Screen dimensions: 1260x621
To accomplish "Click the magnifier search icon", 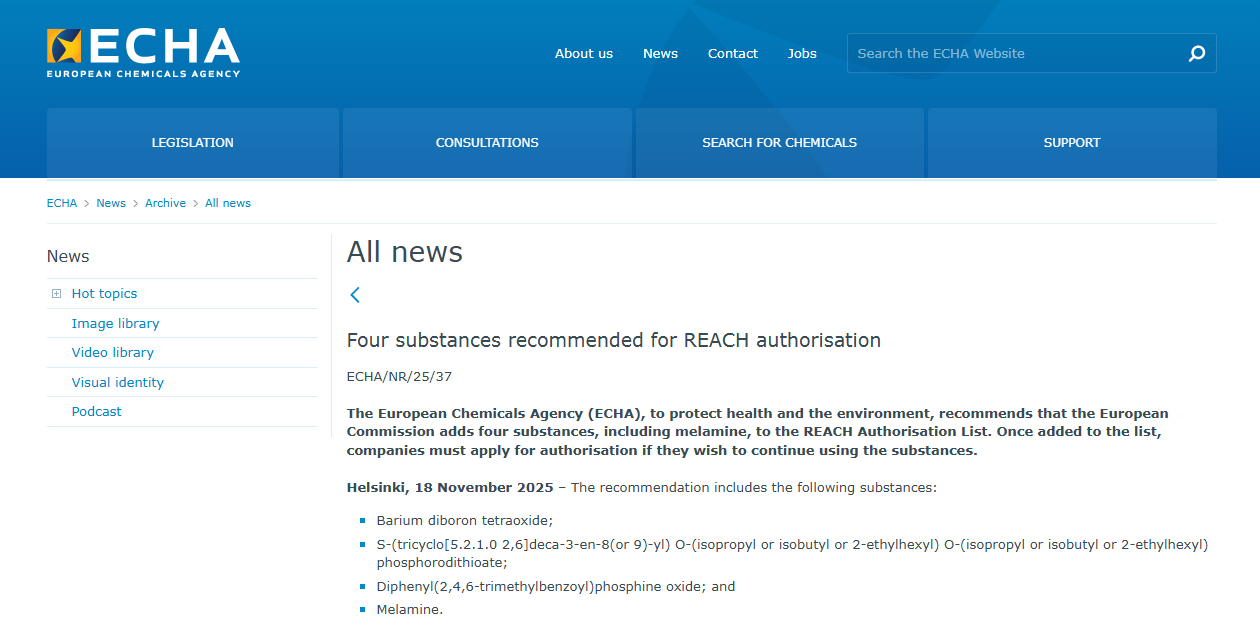I will [x=1196, y=54].
